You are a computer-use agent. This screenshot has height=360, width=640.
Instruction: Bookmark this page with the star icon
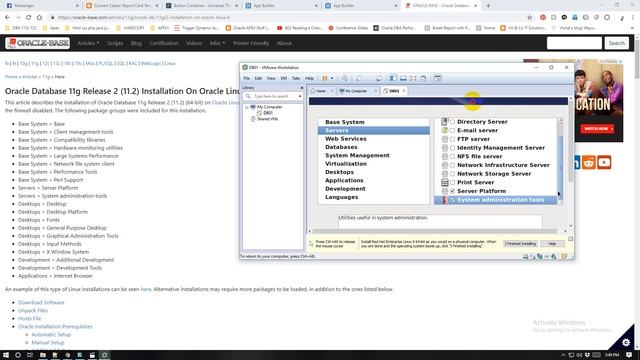[530, 17]
